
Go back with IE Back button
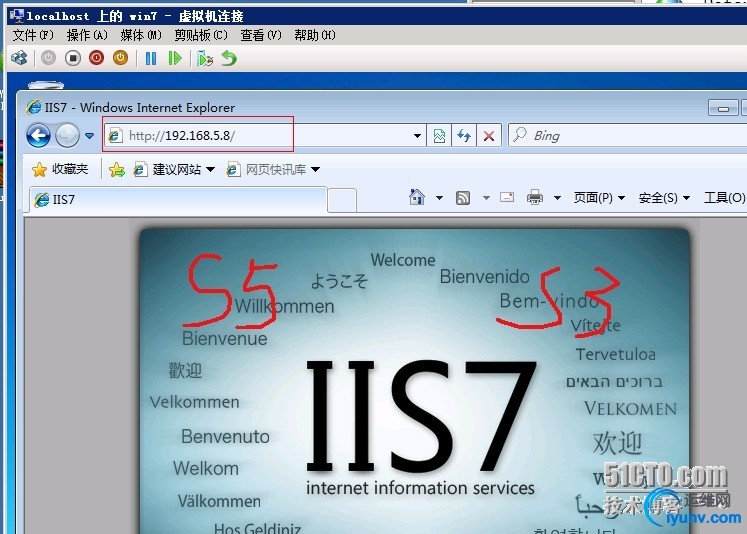(39, 135)
